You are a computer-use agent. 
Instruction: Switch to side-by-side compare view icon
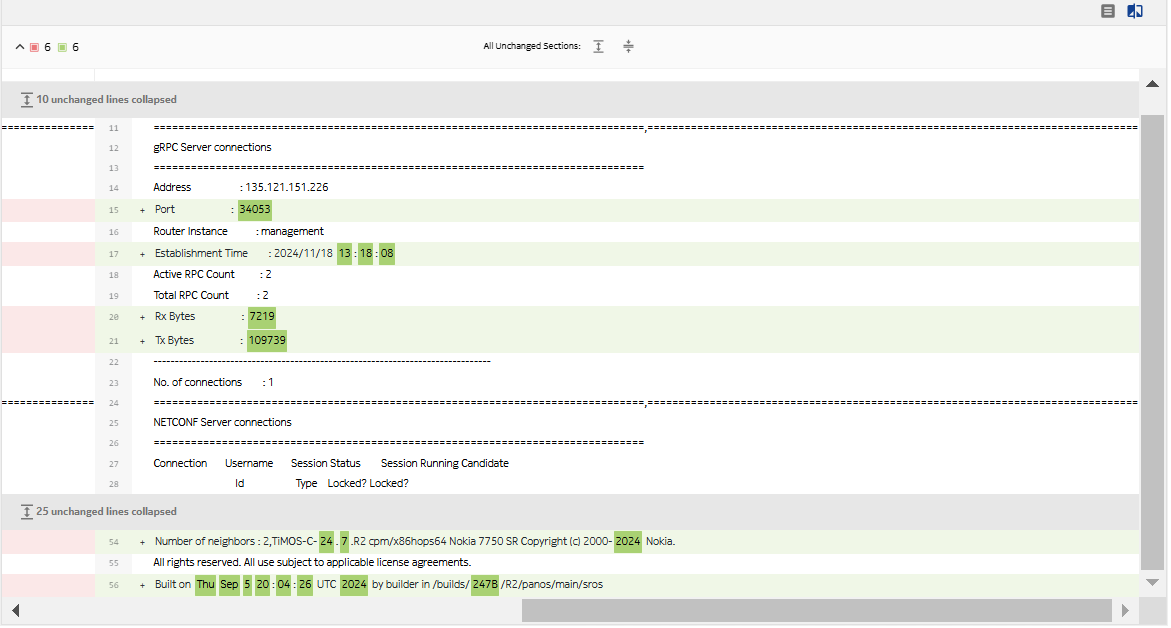tap(1135, 11)
